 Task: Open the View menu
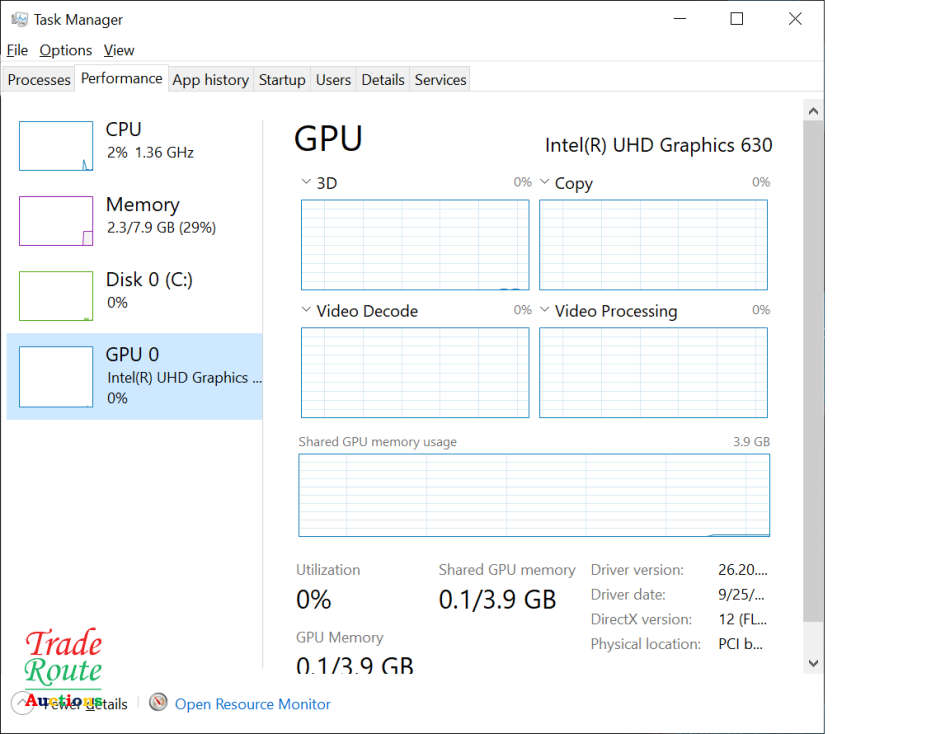click(x=118, y=49)
